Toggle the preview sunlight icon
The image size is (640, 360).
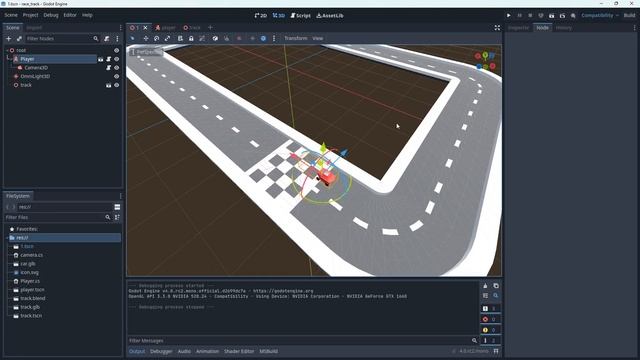tap(252, 38)
